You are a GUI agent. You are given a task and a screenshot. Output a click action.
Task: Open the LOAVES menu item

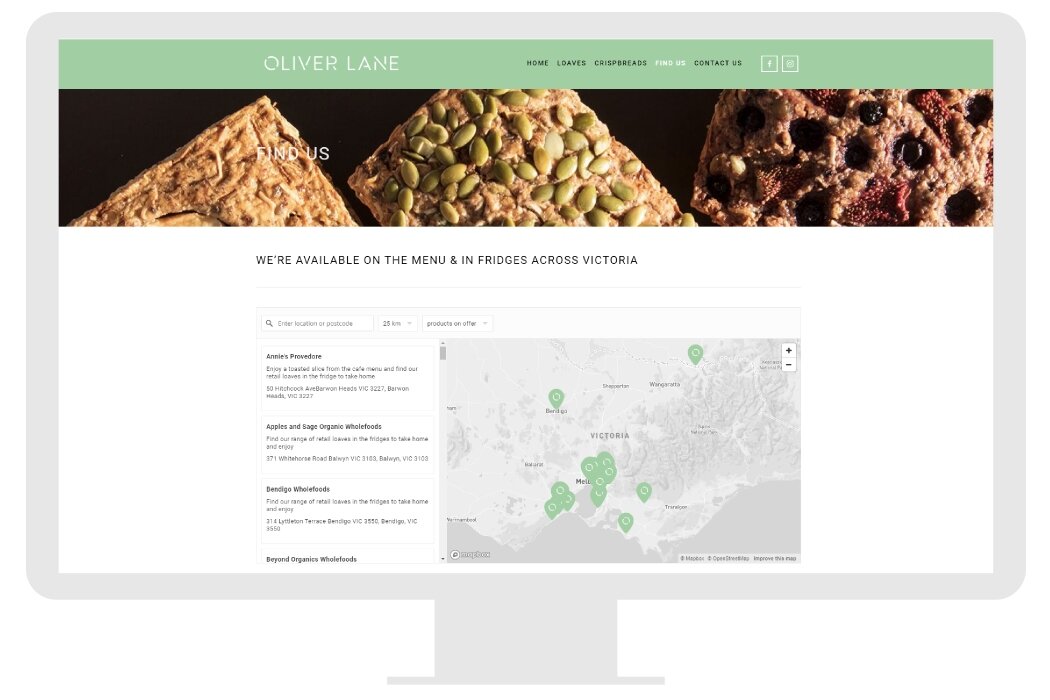coord(571,63)
